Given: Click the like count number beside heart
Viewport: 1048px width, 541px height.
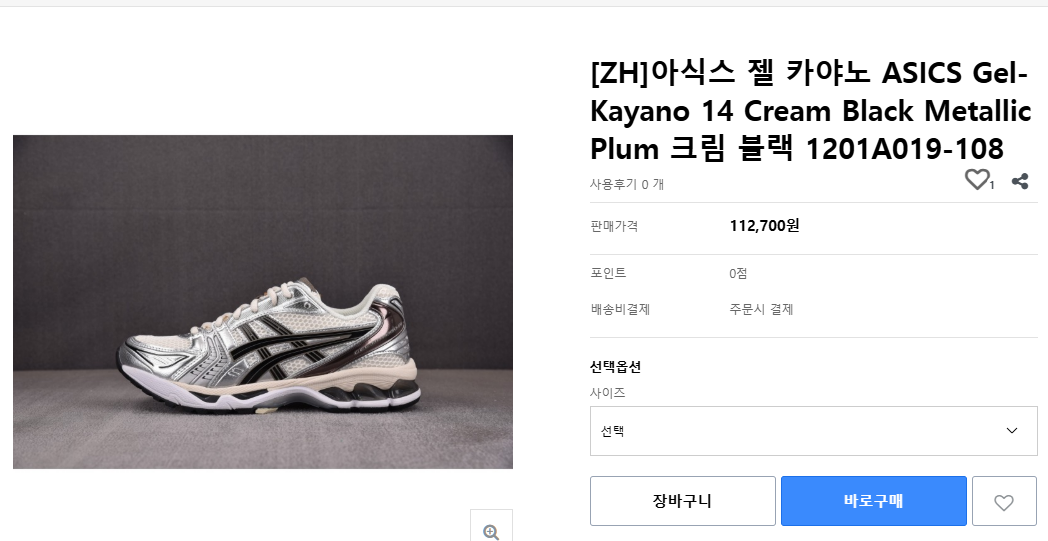Looking at the screenshot, I should [x=992, y=185].
